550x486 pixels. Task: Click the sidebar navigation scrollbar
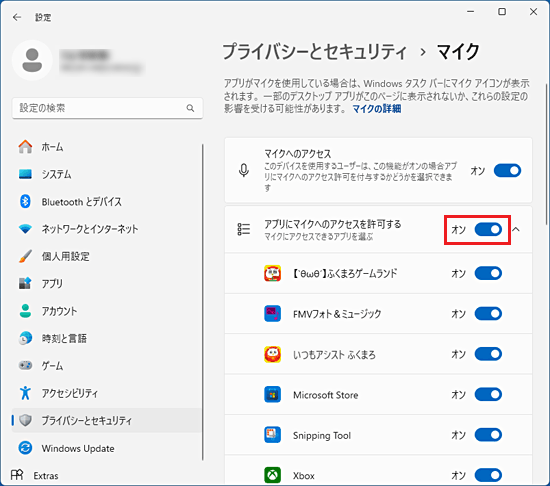click(x=203, y=302)
